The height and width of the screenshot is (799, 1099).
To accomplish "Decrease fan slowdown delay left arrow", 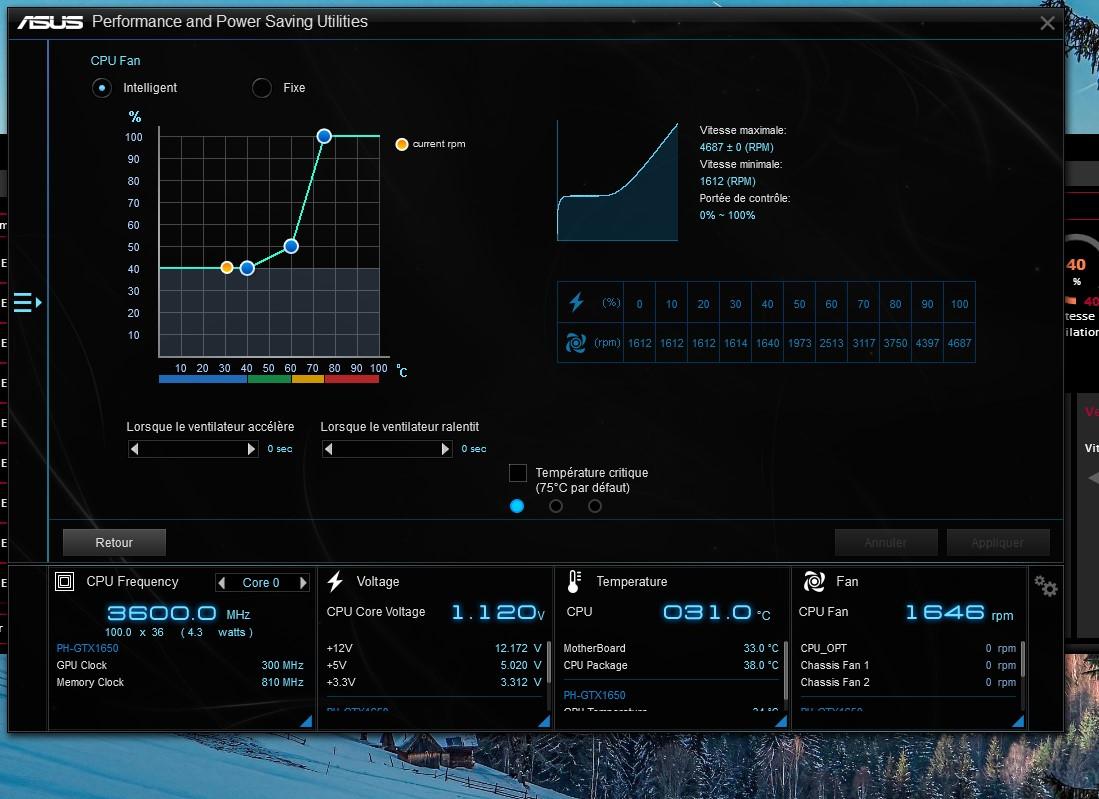I will [329, 449].
